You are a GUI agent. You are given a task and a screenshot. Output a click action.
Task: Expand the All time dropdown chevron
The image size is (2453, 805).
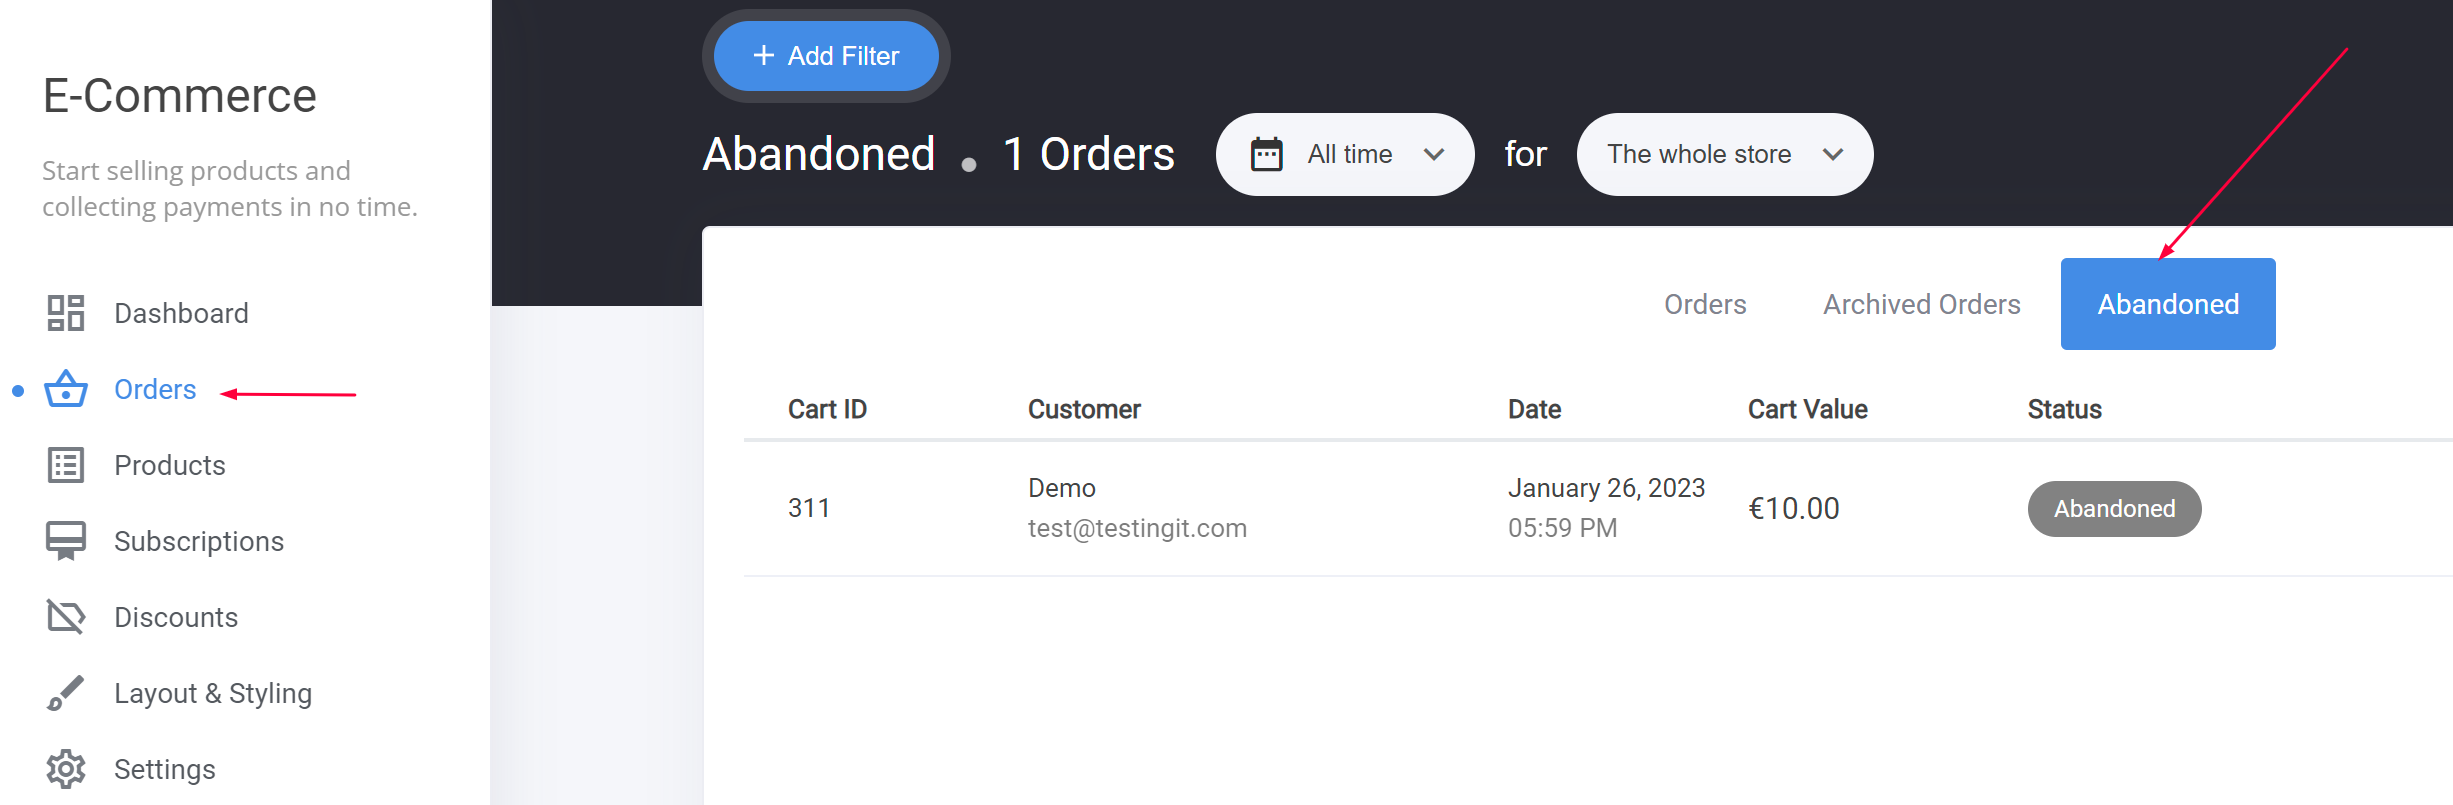(x=1434, y=154)
